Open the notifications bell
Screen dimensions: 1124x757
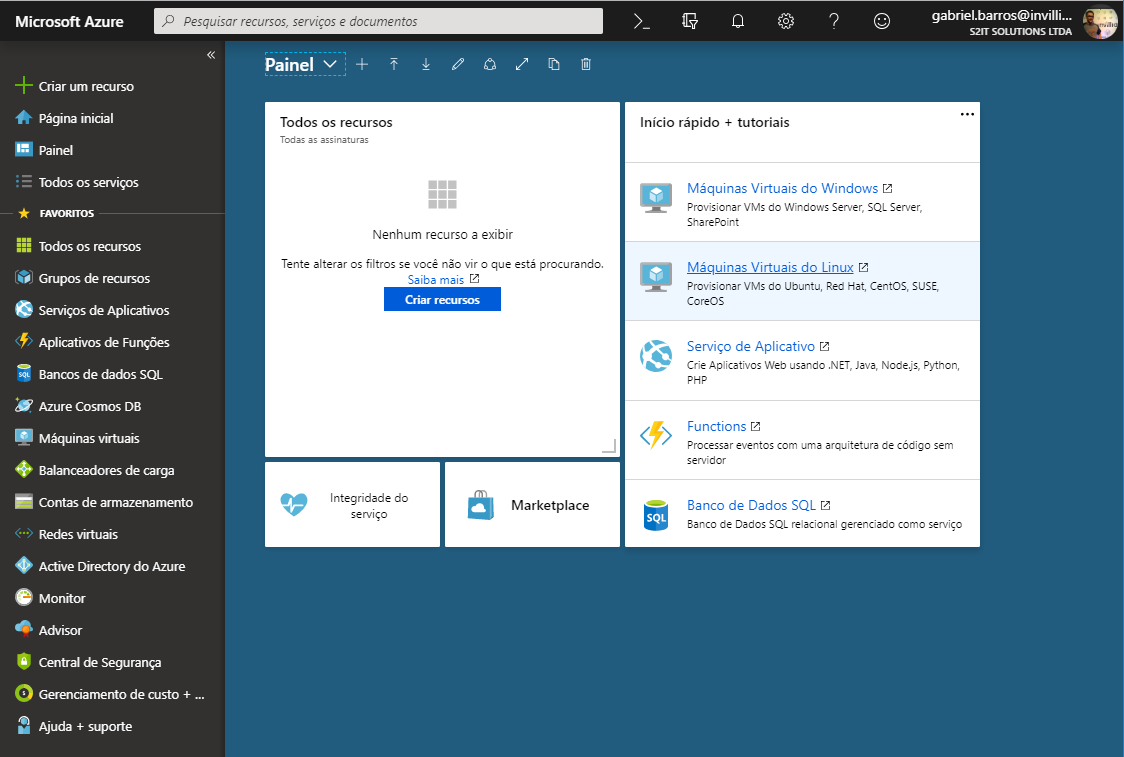(738, 22)
